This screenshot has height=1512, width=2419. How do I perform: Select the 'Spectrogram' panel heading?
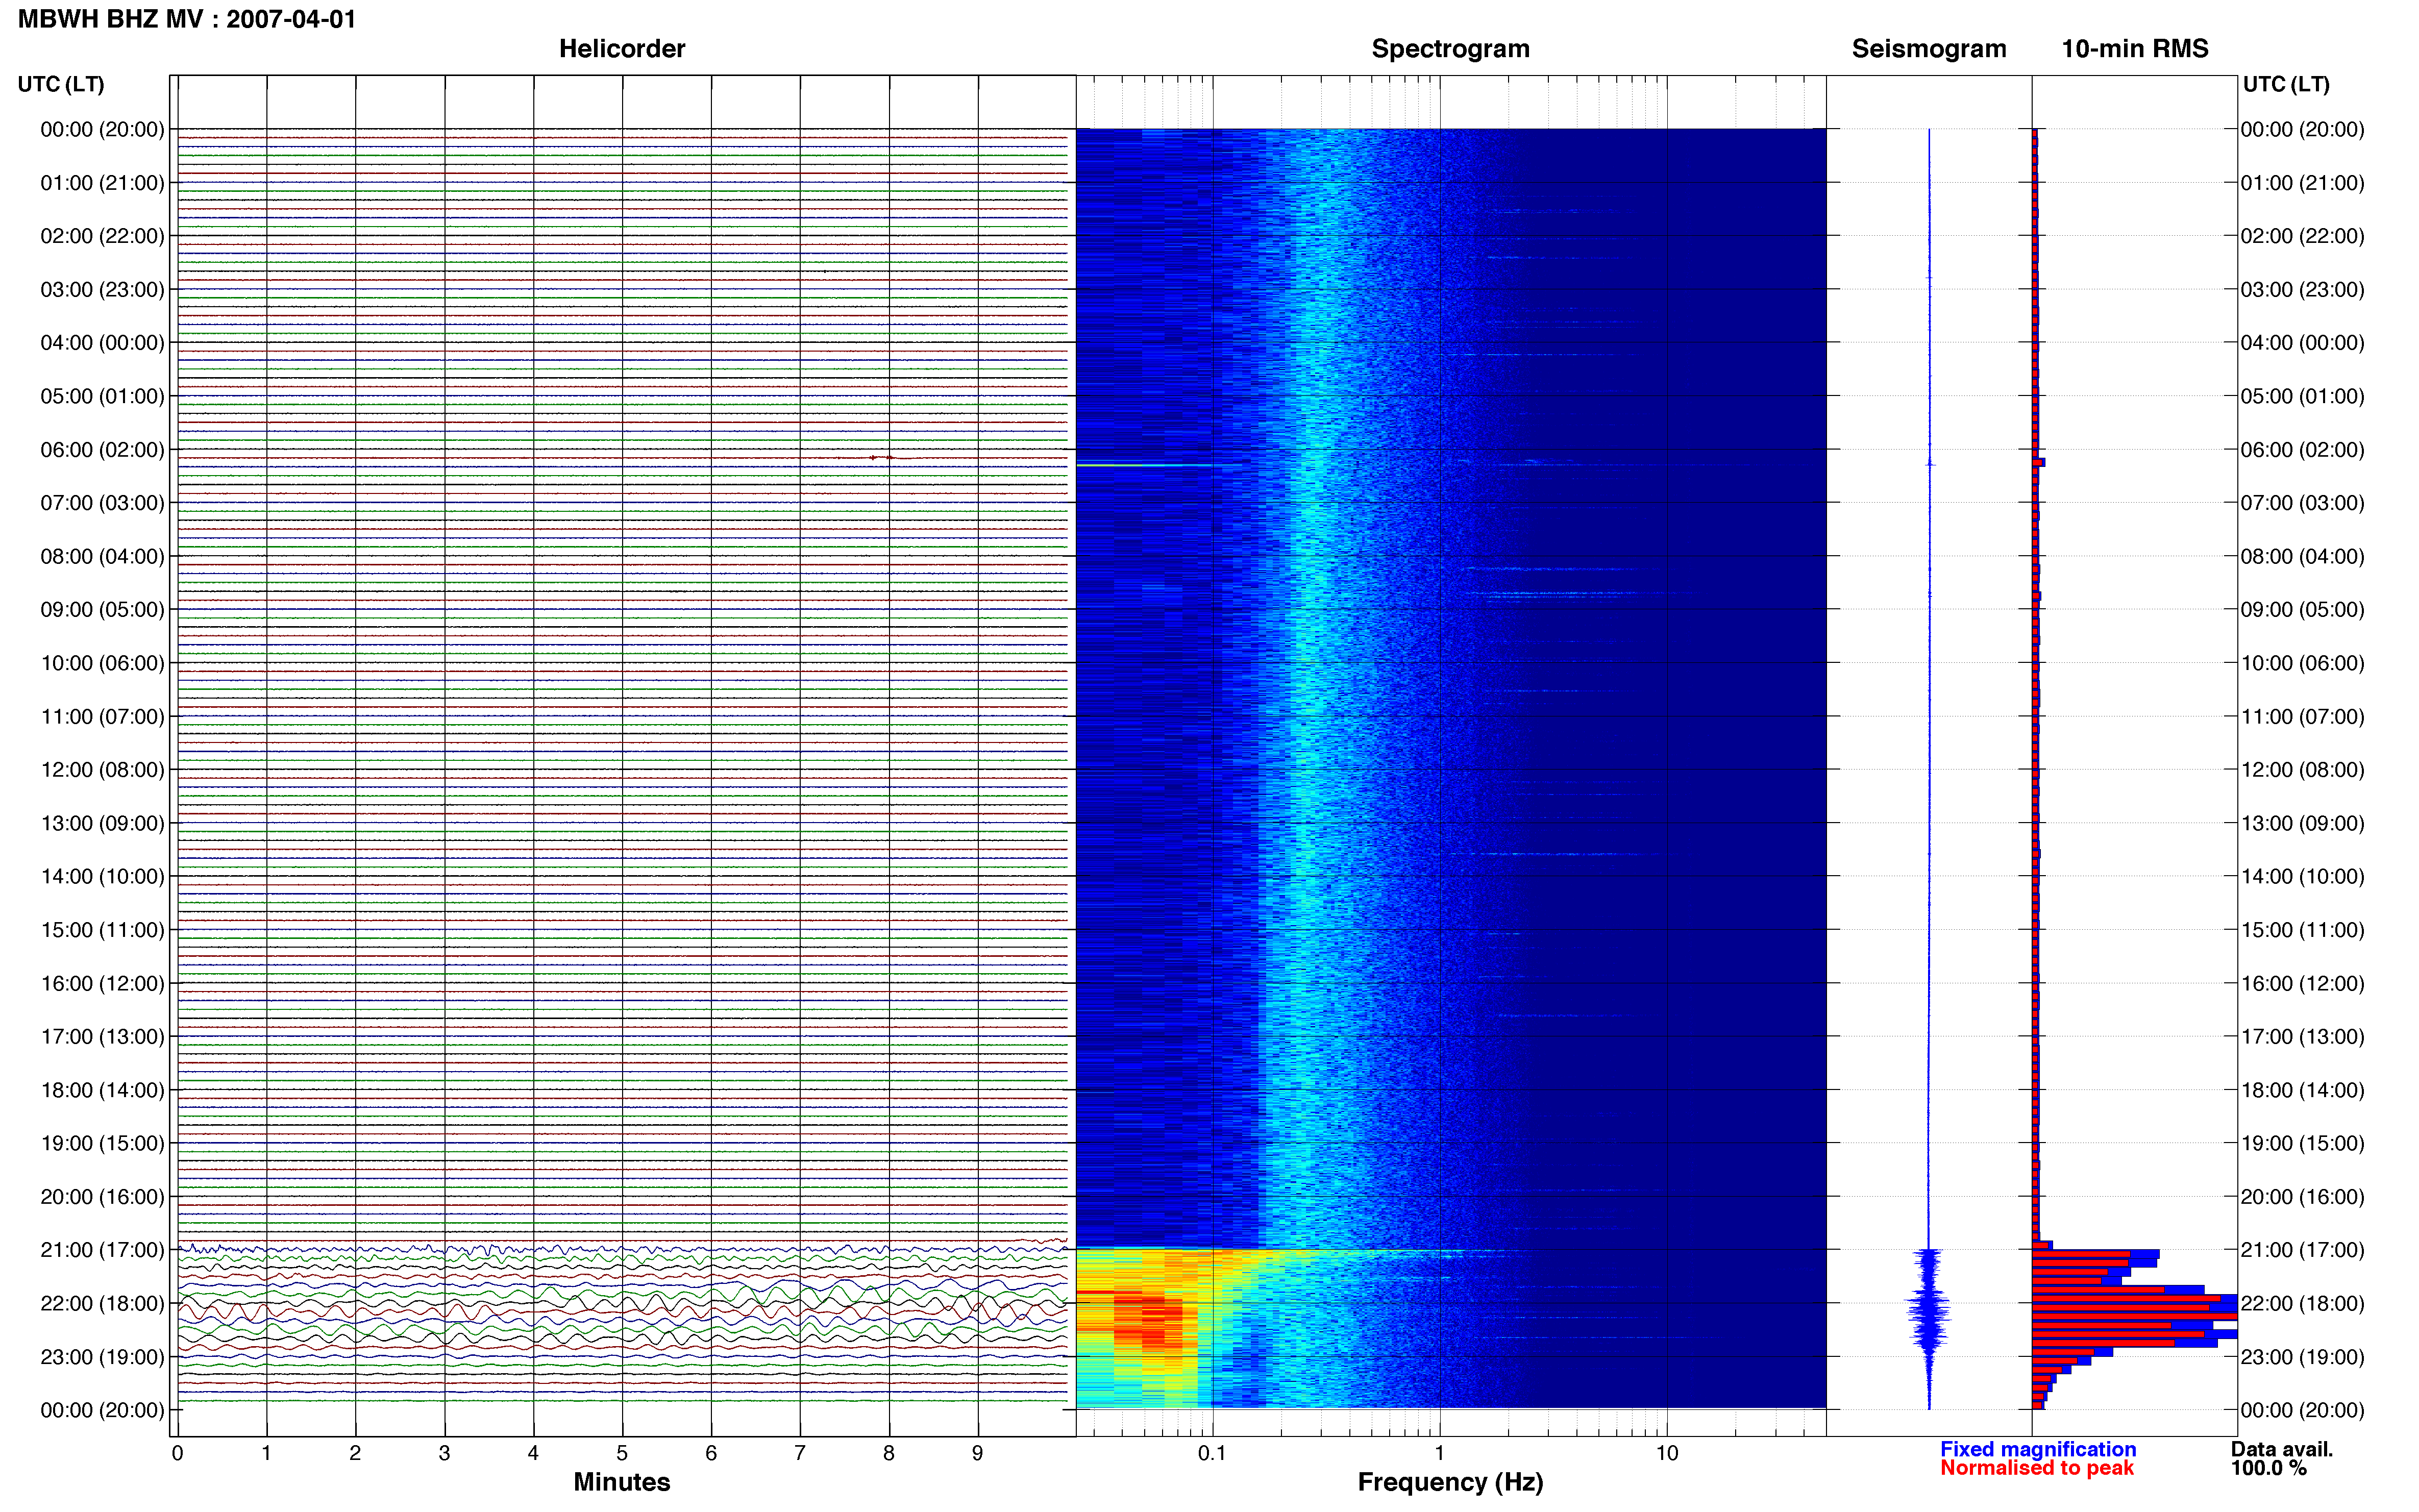(x=1450, y=49)
